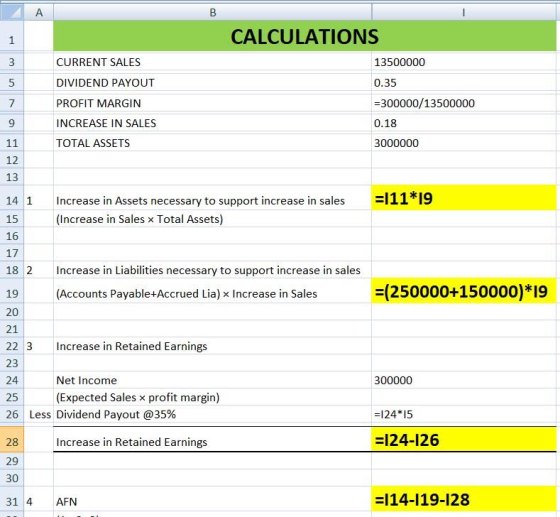Screen dimensions: 560x517
Task: Click 'Increase in Retained Earnings' in row 22
Action: pyautogui.click(x=212, y=346)
